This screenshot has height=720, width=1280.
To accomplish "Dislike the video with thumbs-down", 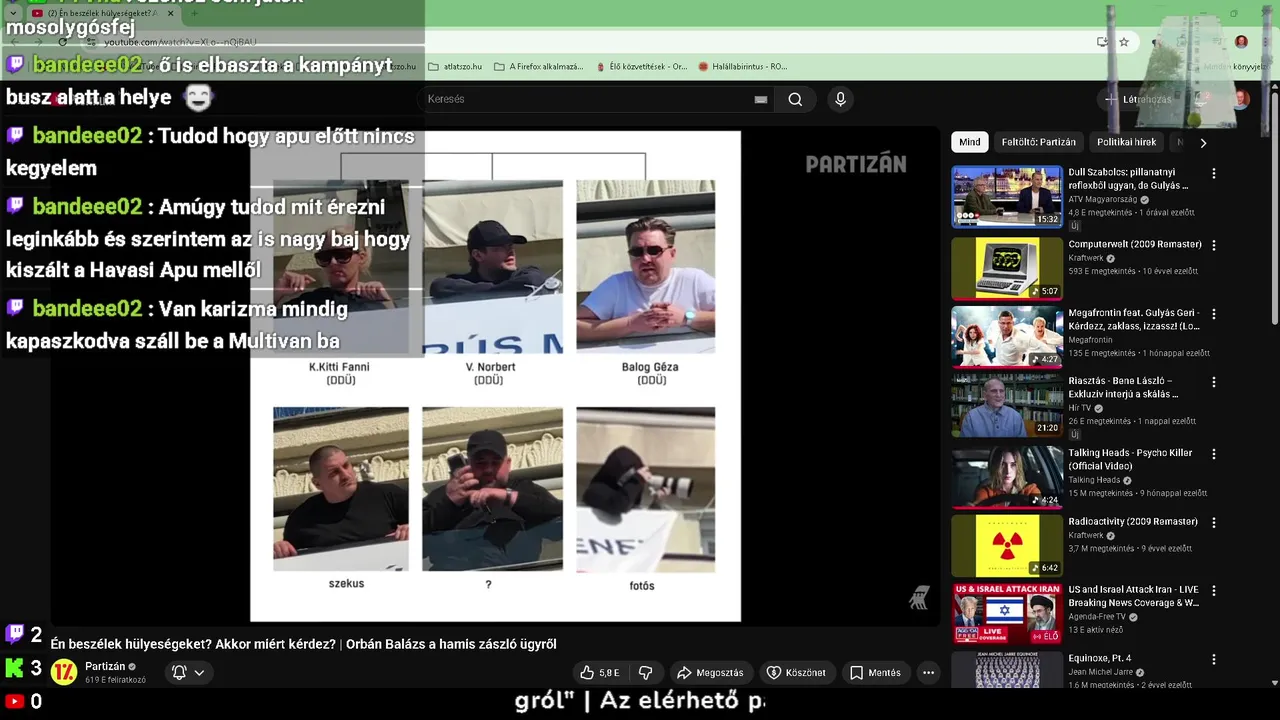I will click(645, 673).
